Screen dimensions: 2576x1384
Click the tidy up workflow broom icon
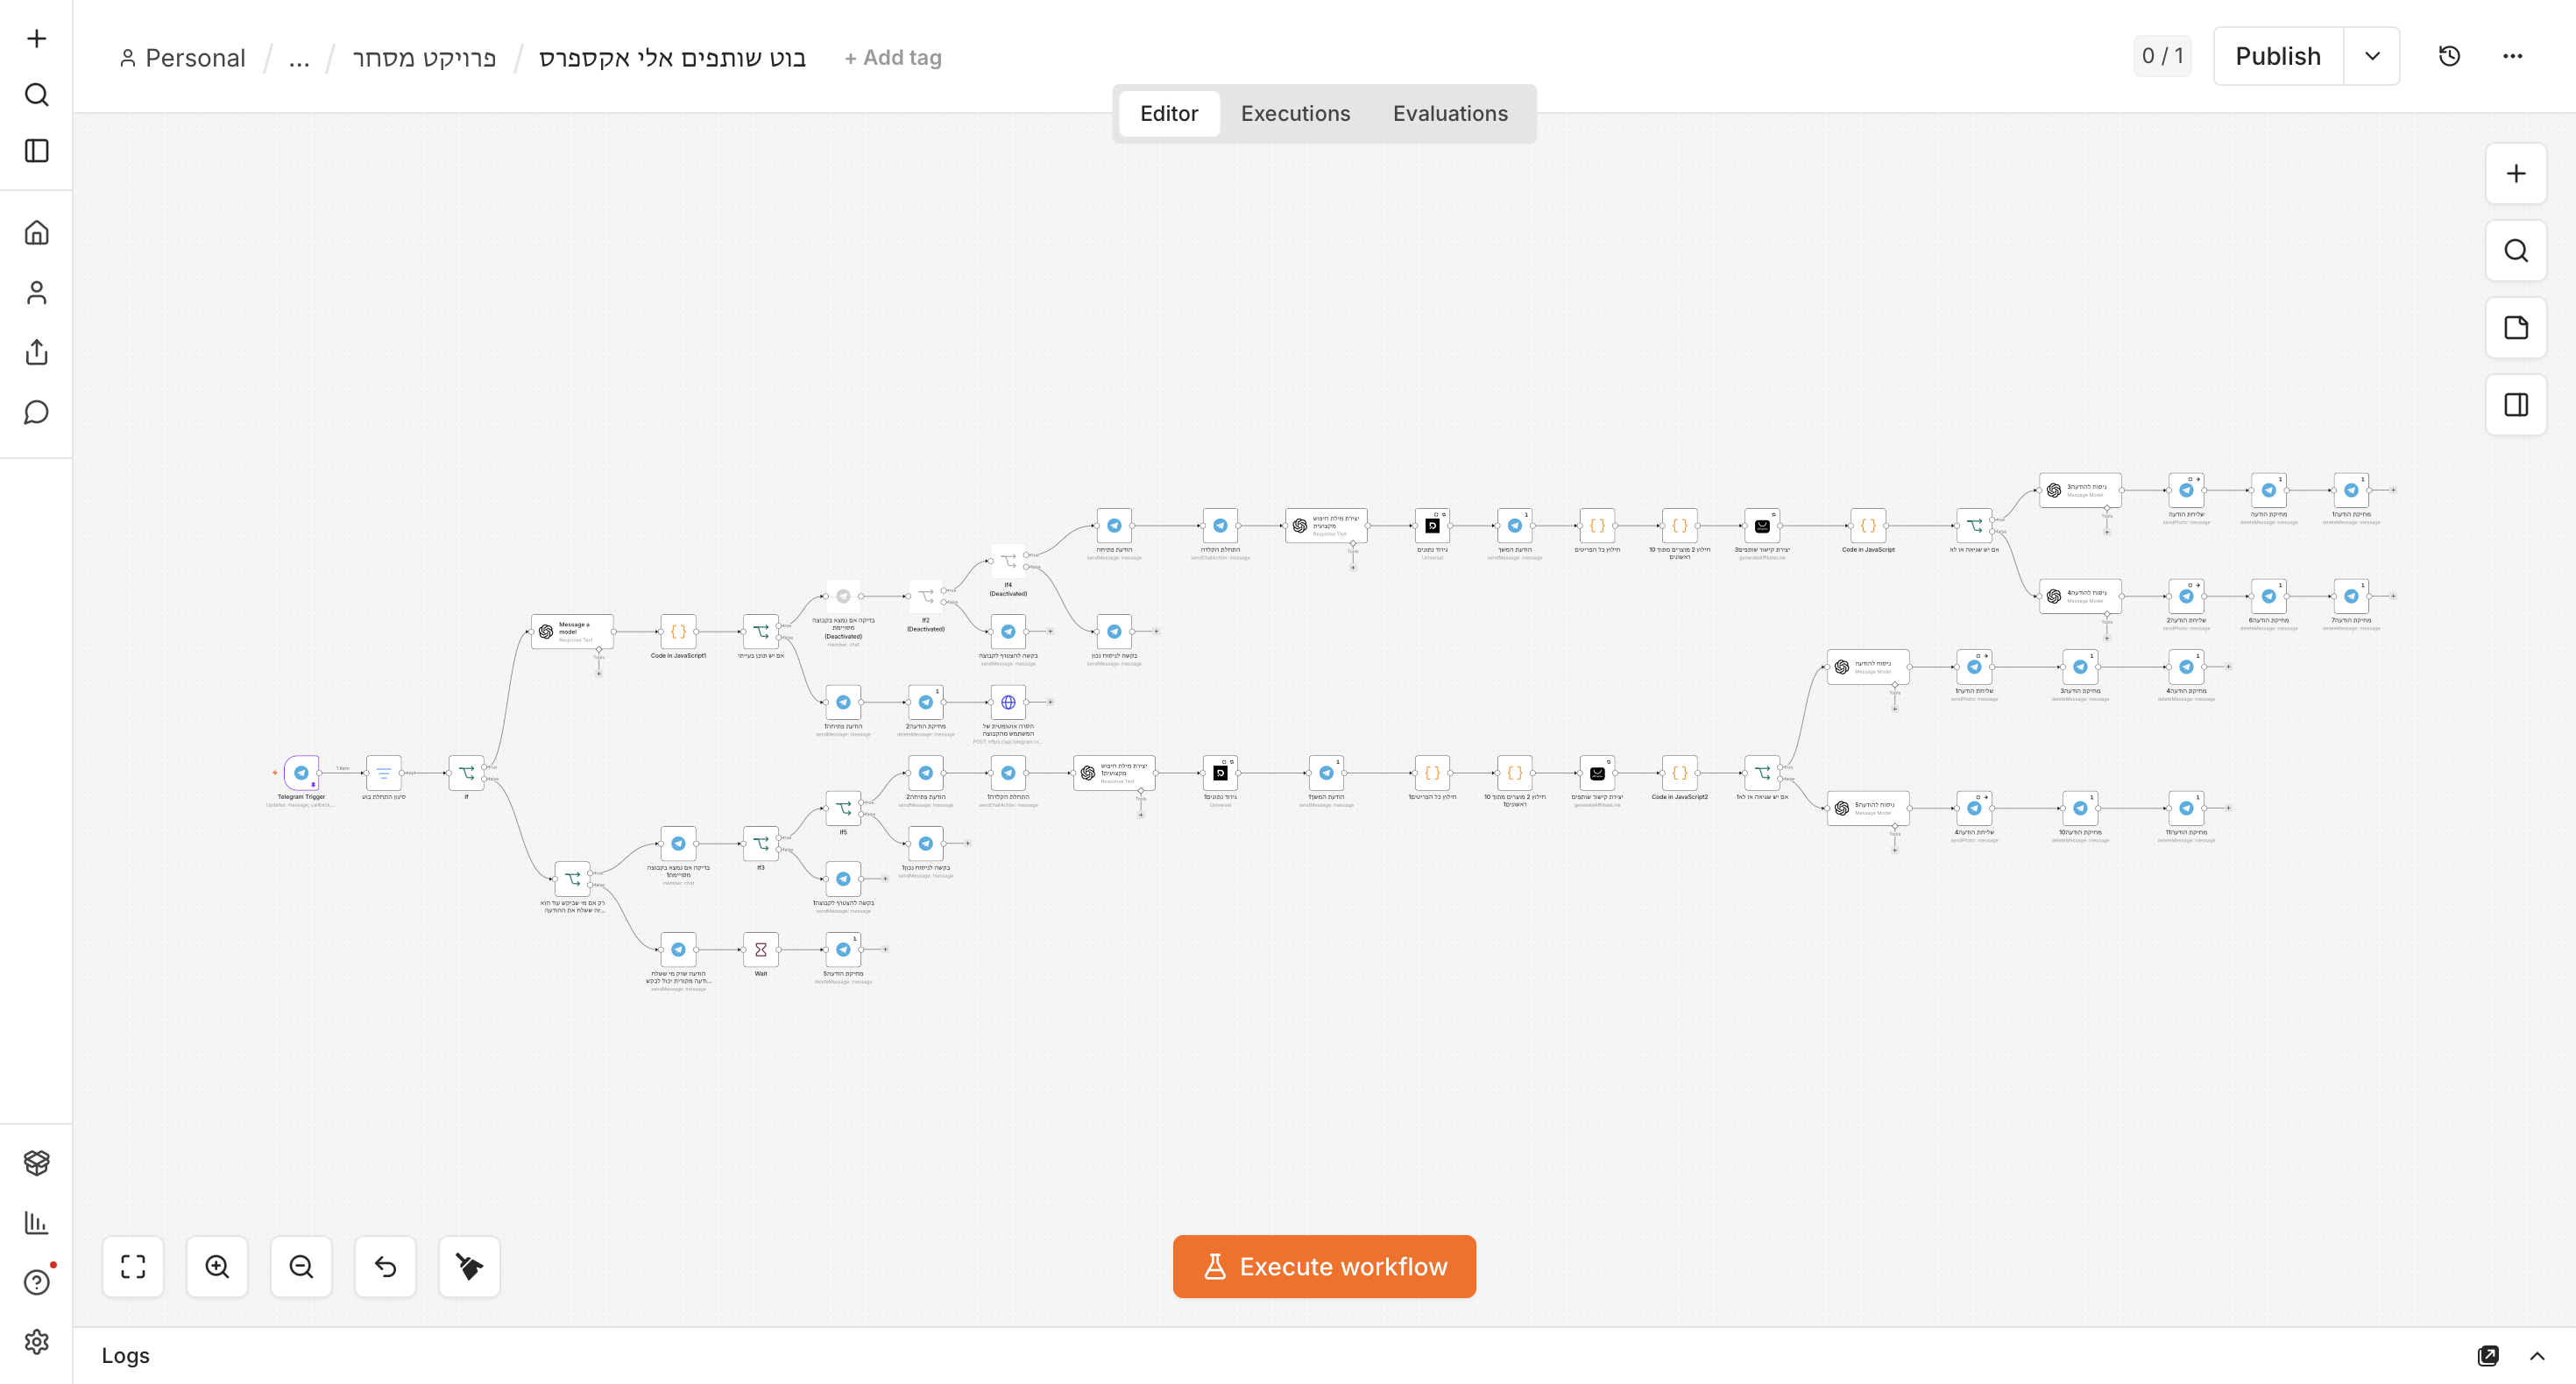tap(469, 1266)
